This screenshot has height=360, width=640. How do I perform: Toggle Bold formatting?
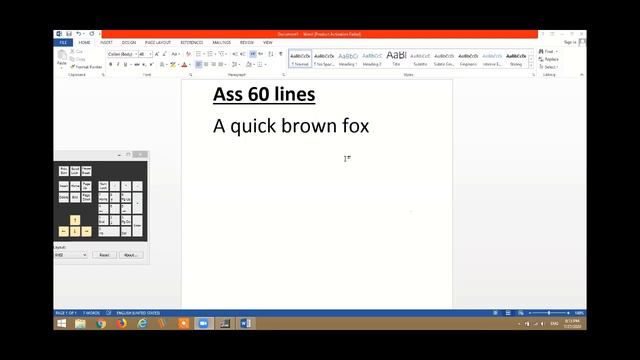(x=110, y=64)
